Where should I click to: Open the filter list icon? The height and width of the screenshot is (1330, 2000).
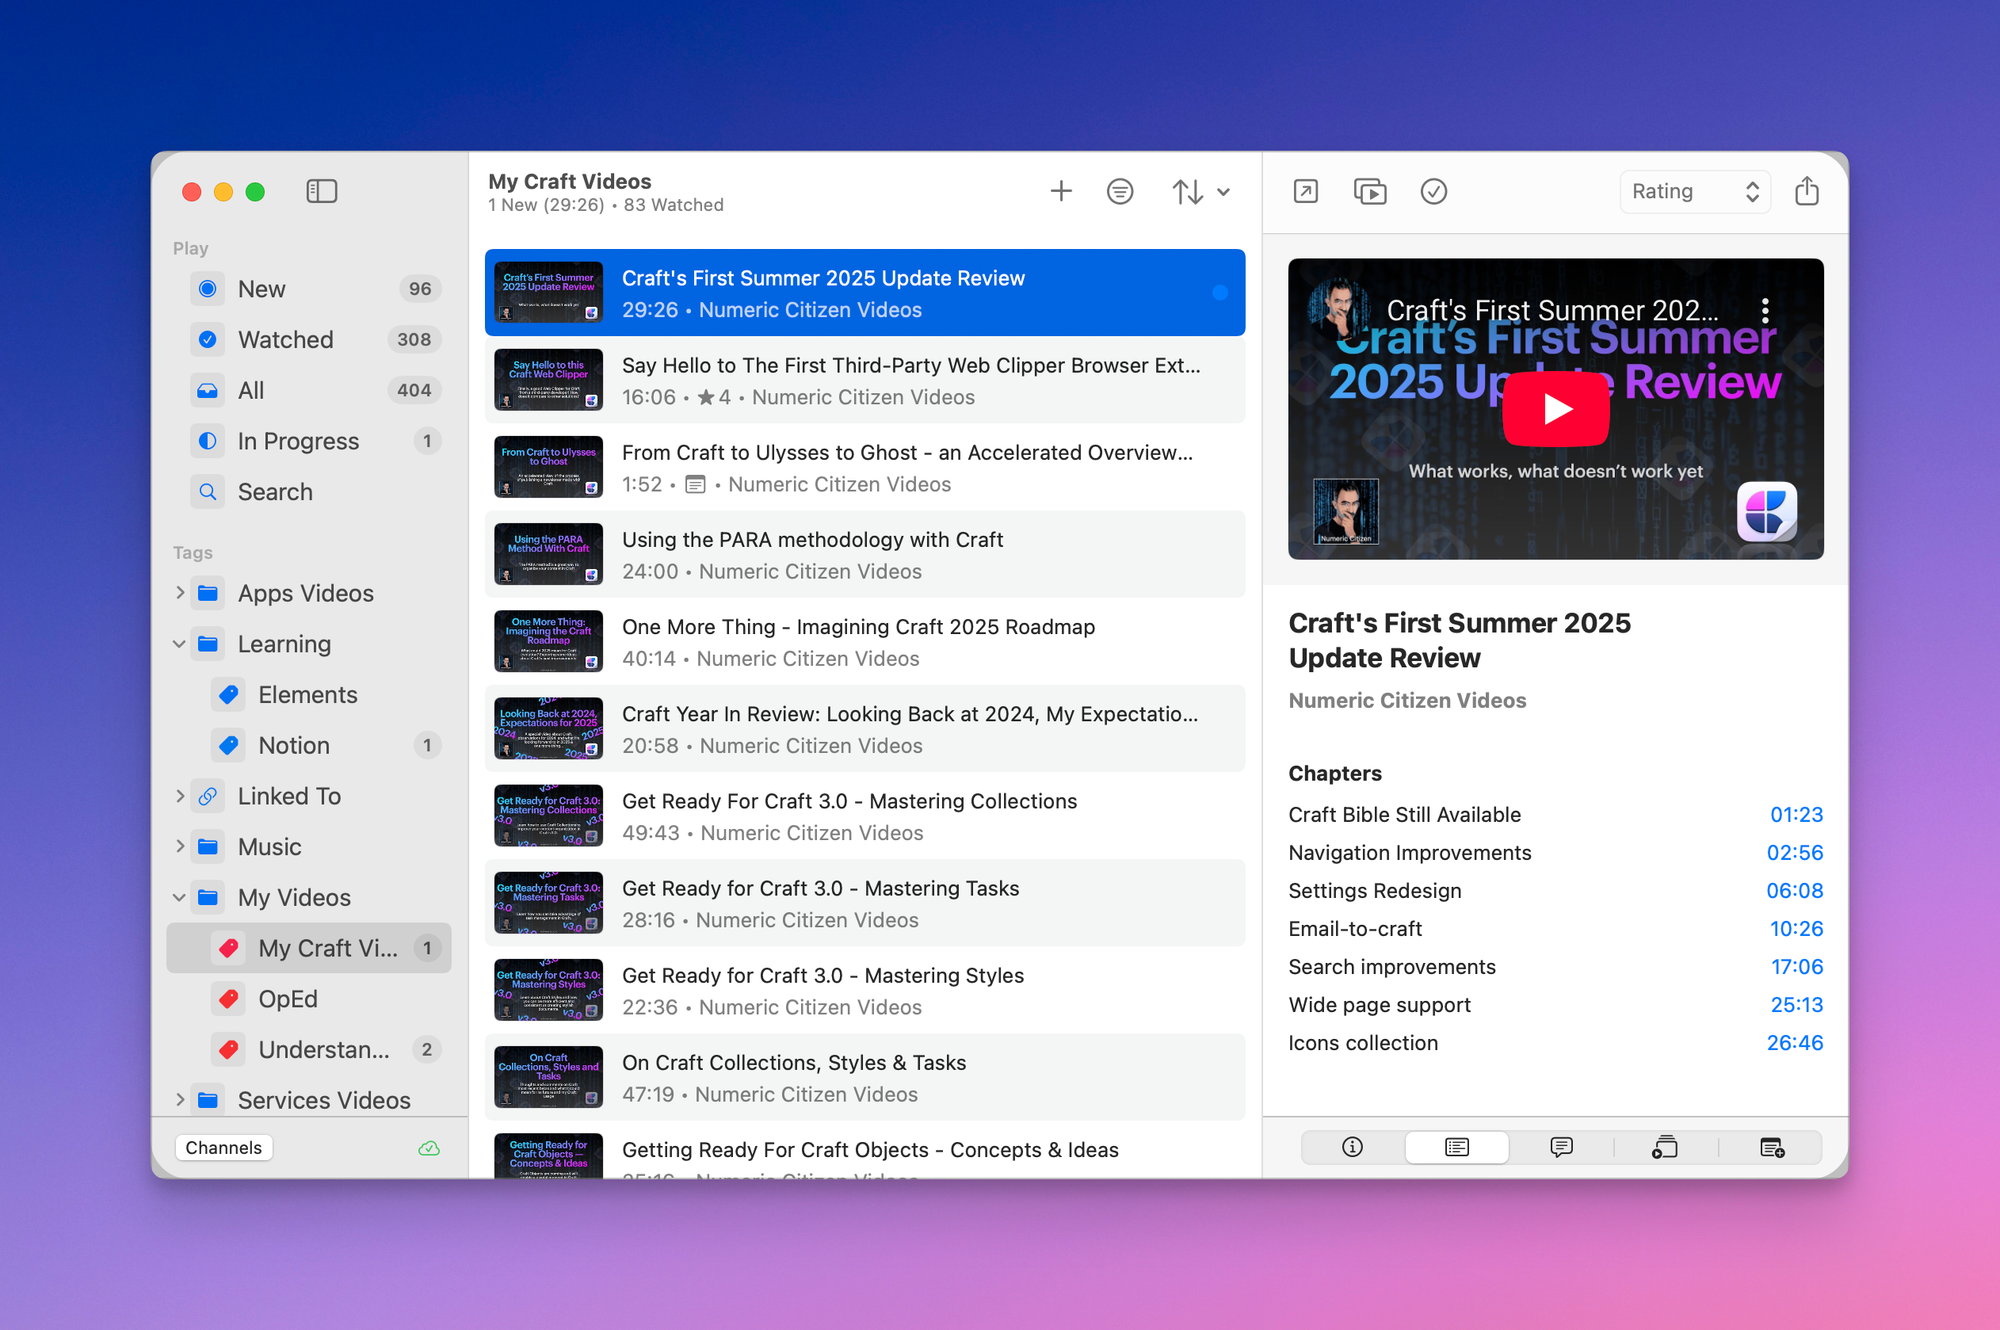[1120, 191]
